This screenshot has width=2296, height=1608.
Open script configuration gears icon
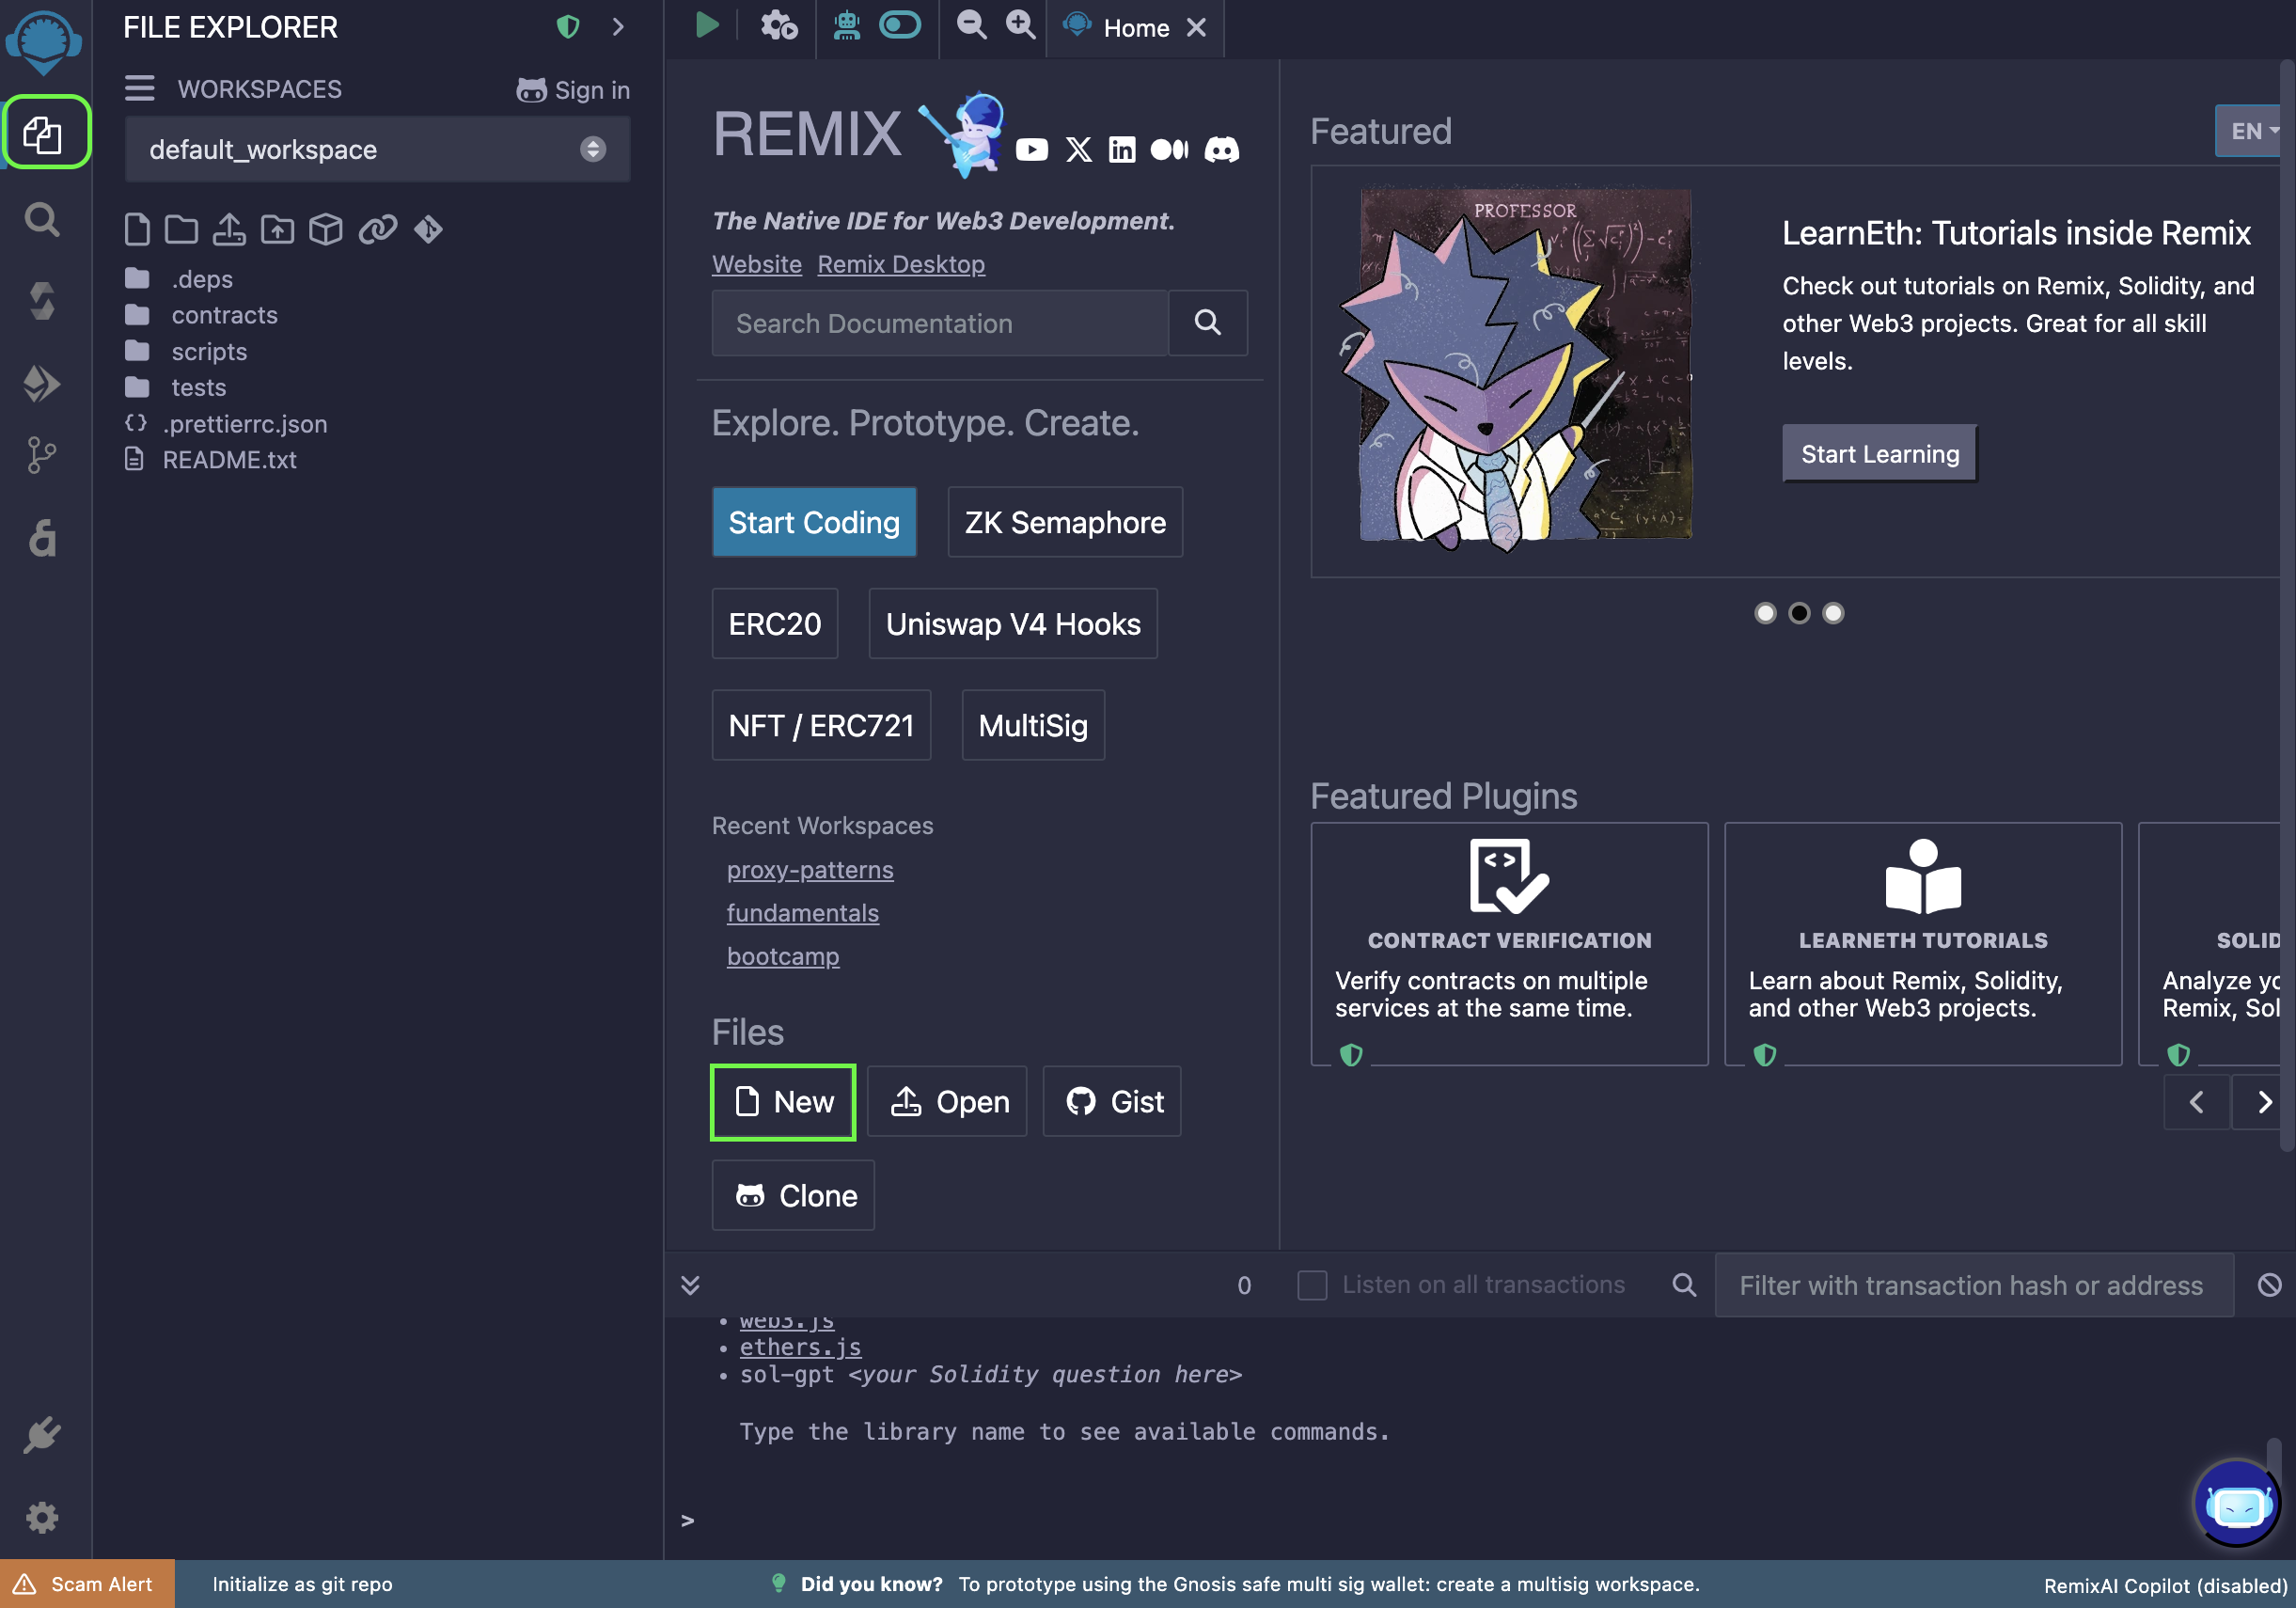pos(779,25)
